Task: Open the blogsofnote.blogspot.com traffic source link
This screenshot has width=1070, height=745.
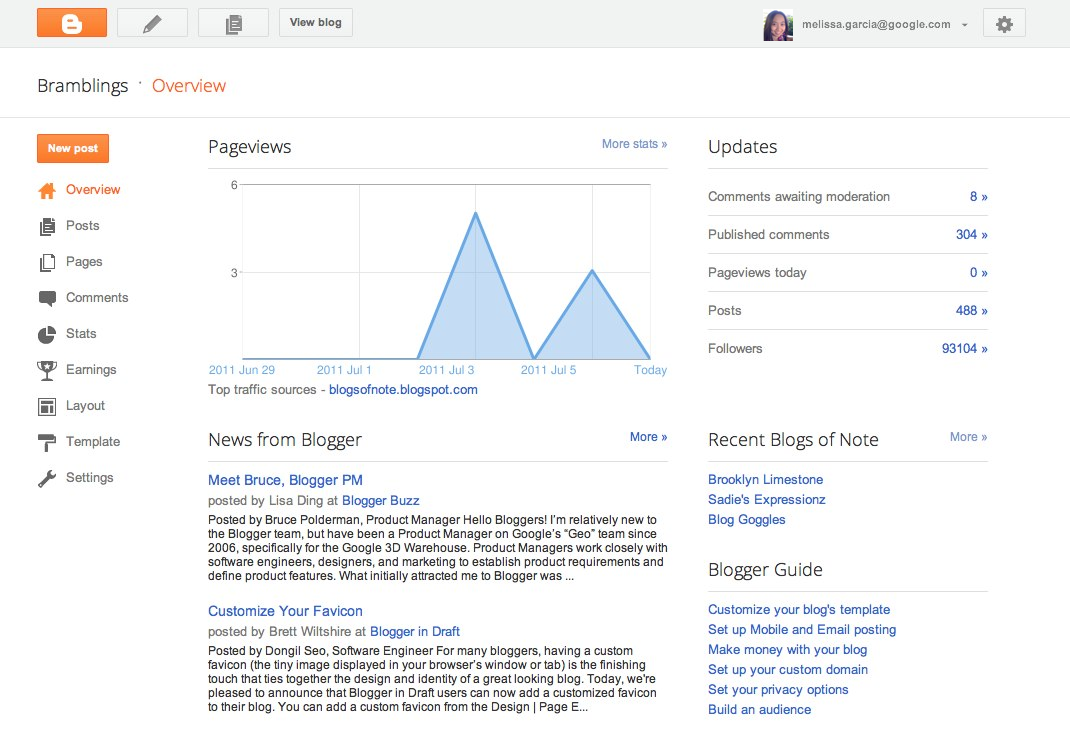Action: pyautogui.click(x=403, y=390)
